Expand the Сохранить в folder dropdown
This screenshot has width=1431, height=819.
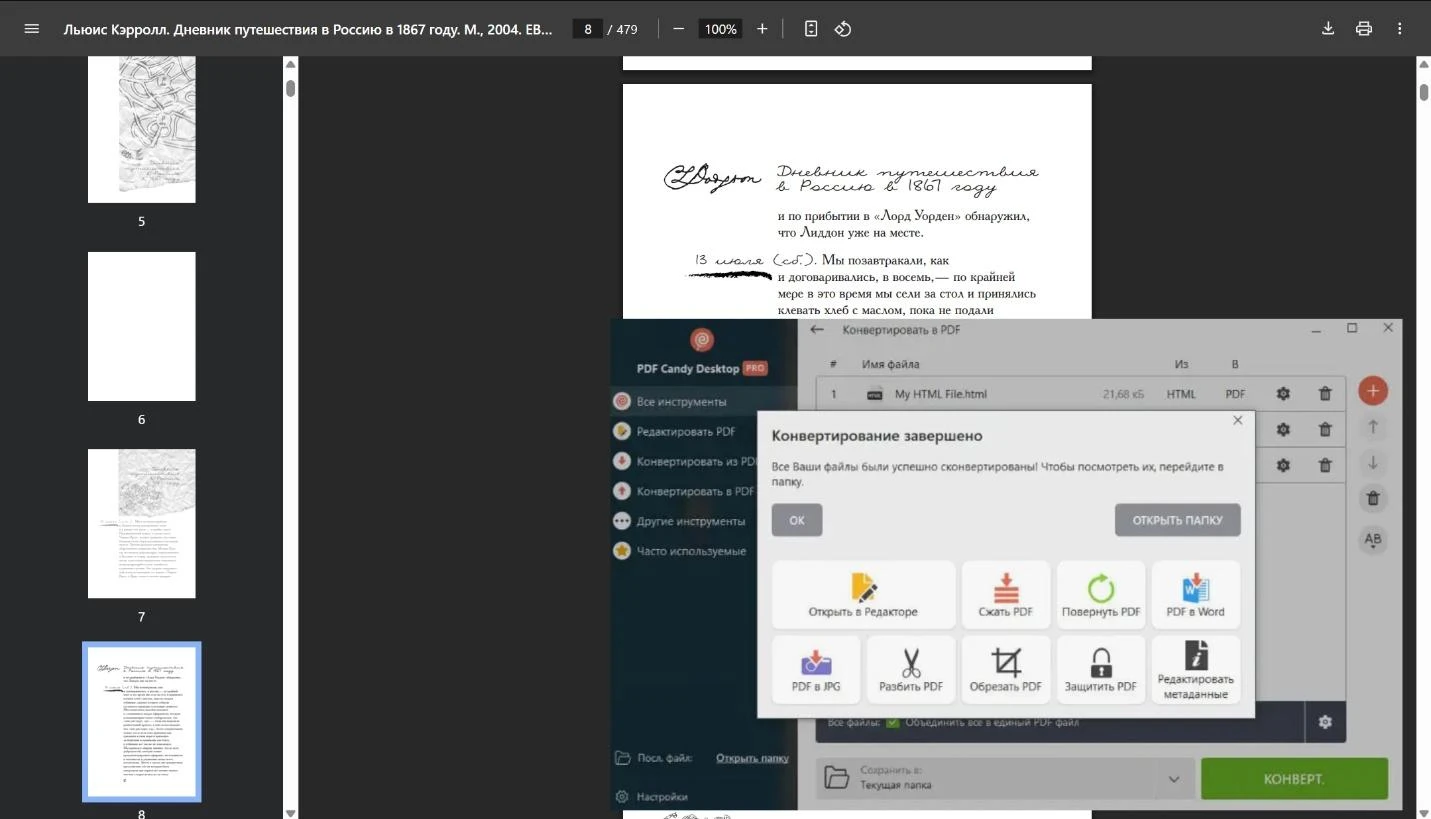pyautogui.click(x=1174, y=778)
